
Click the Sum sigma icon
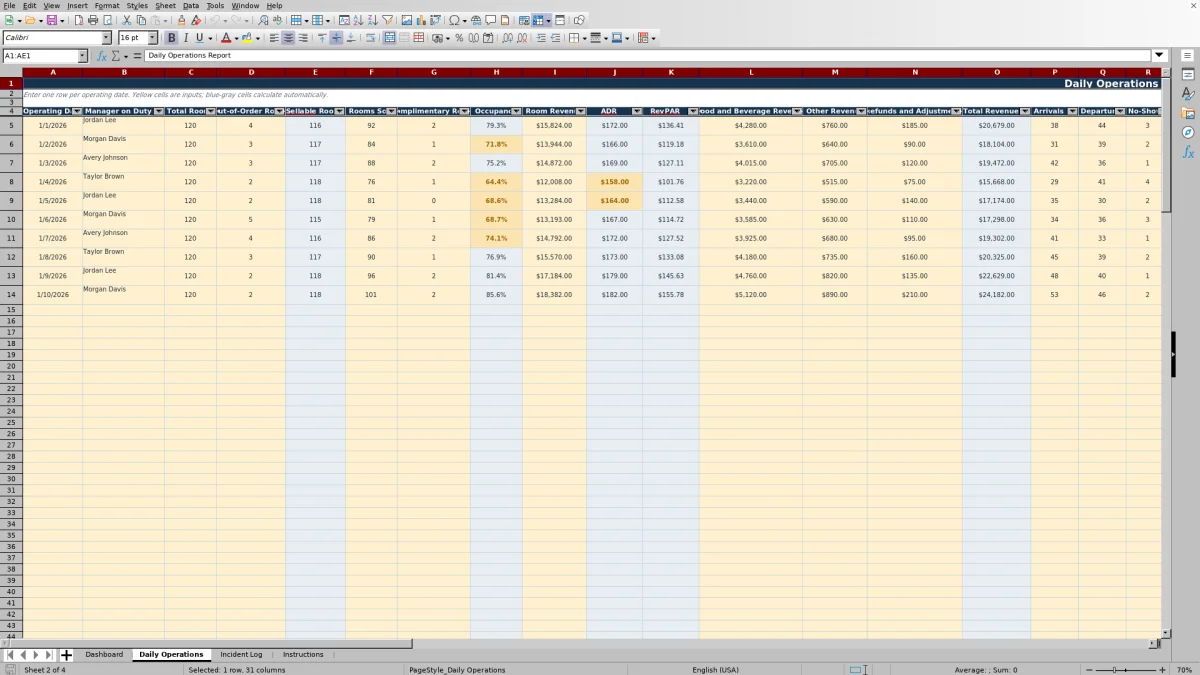point(115,56)
